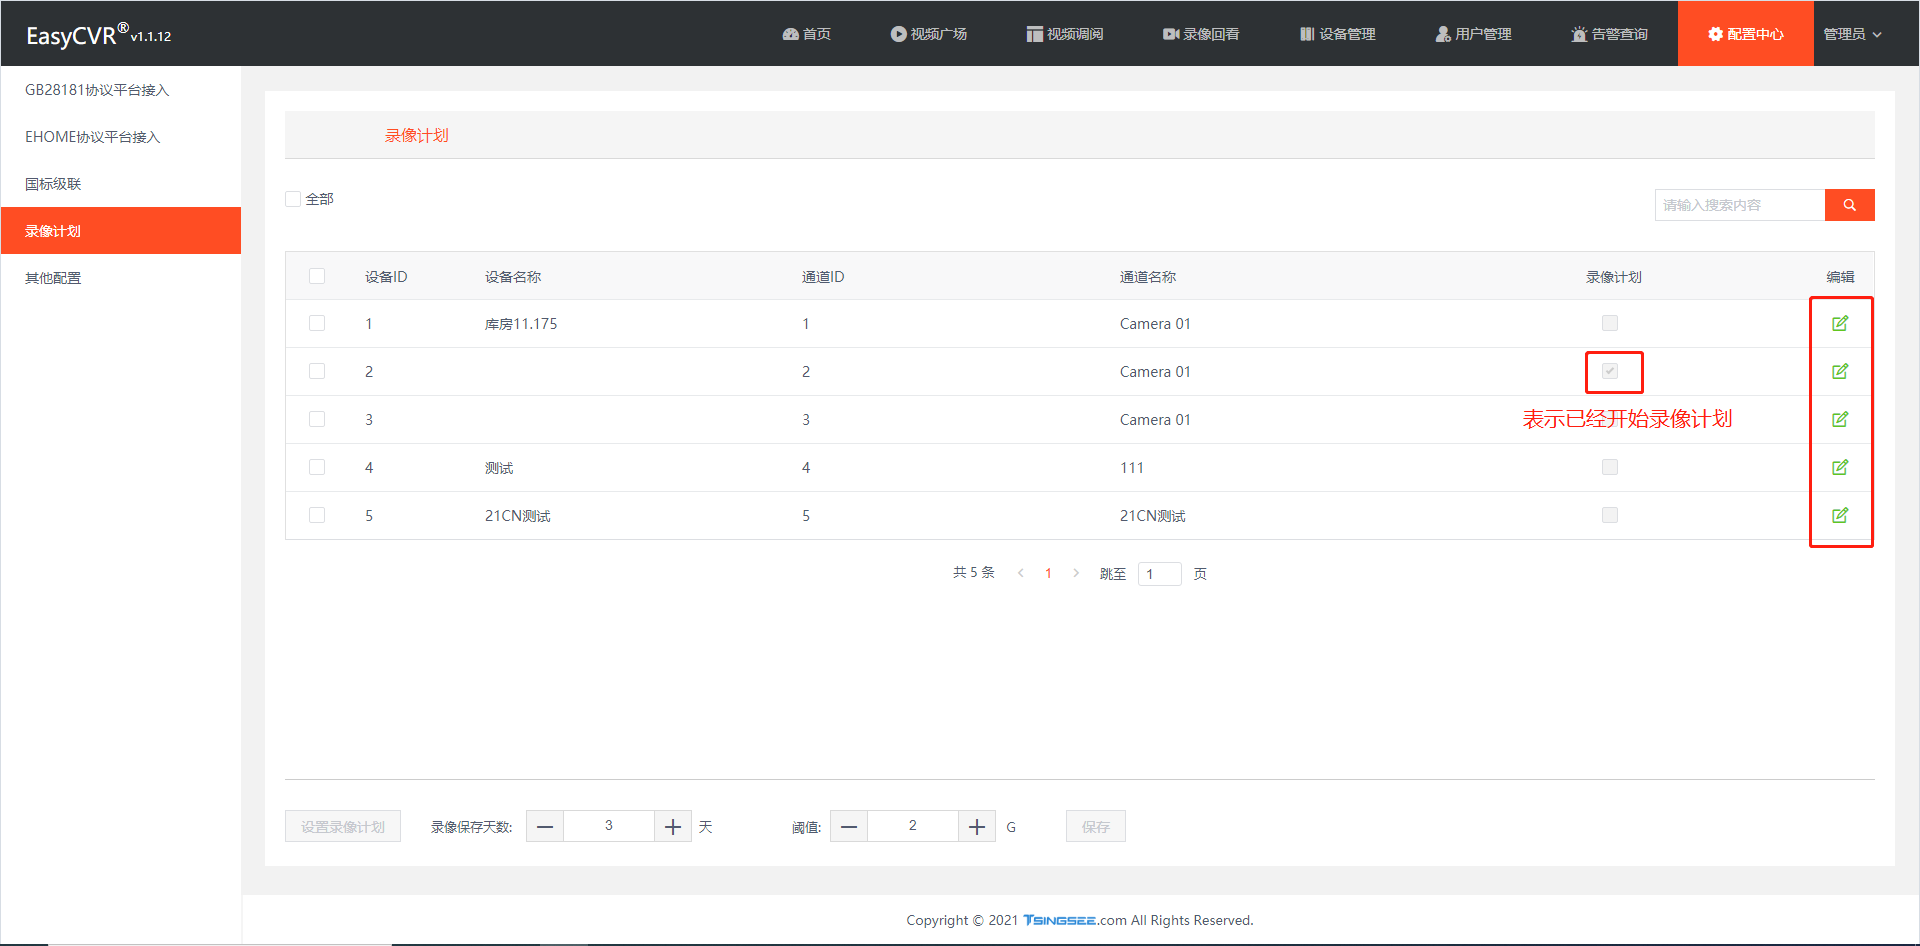1920x946 pixels.
Task: Focus the 跳至 page number field
Action: (1160, 574)
